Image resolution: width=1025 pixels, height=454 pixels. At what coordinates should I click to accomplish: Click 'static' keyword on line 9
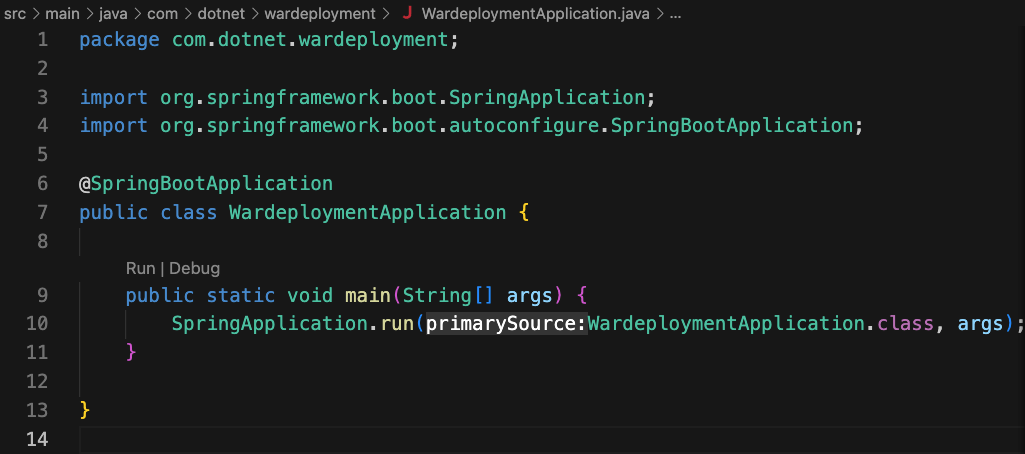coord(241,295)
